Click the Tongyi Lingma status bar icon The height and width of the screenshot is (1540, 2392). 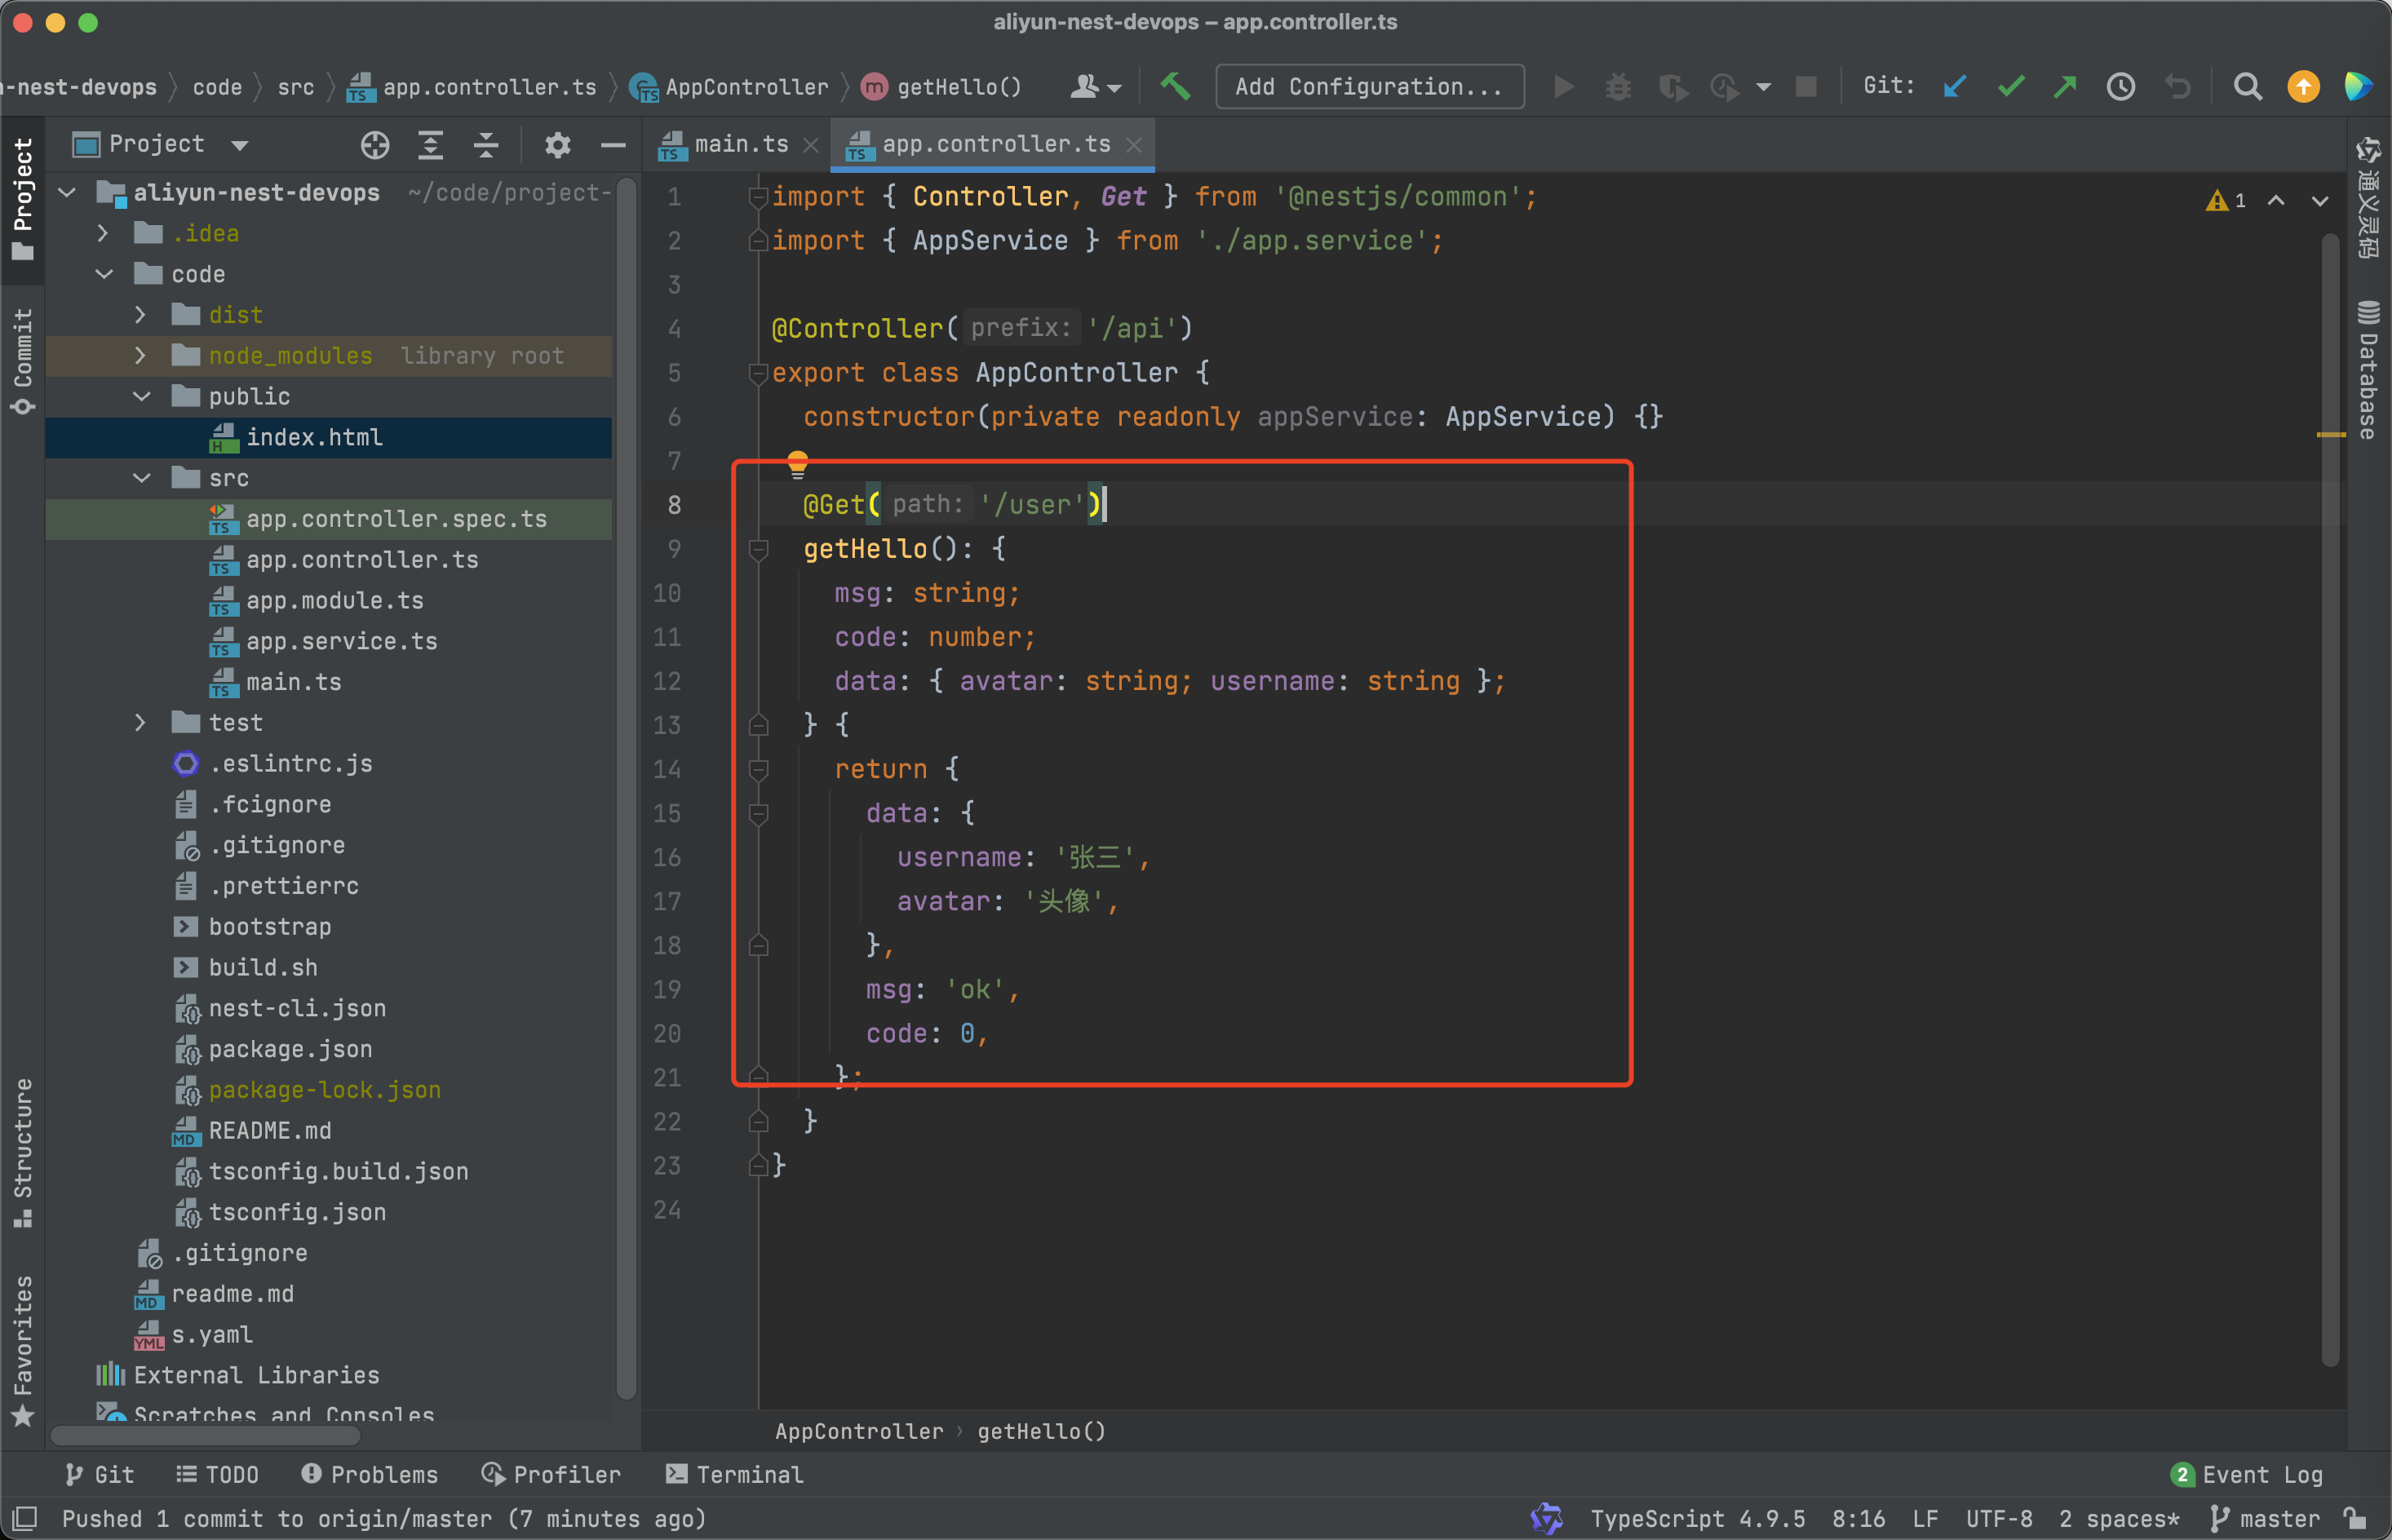tap(1546, 1518)
